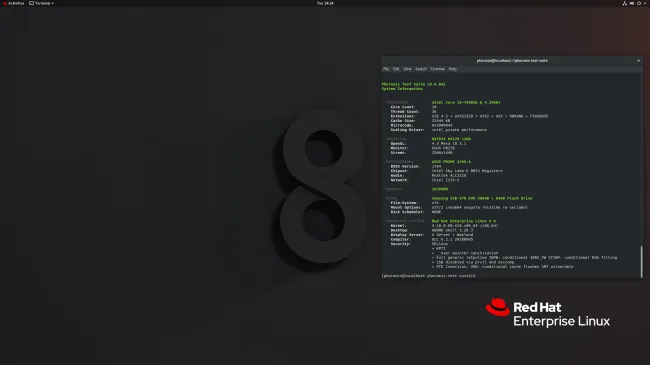Image resolution: width=650 pixels, height=365 pixels.
Task: Click the 'Cache Size:' label
Action: point(403,121)
